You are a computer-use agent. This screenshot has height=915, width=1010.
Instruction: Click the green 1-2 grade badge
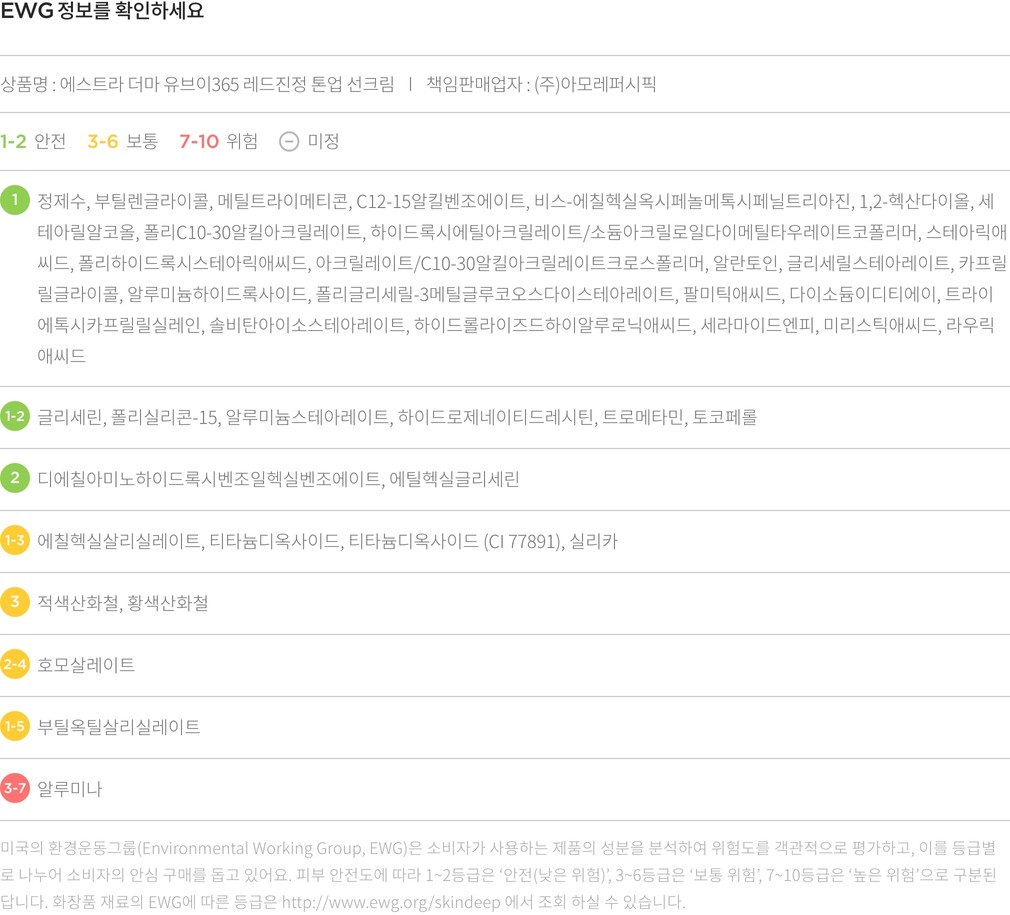pyautogui.click(x=15, y=416)
